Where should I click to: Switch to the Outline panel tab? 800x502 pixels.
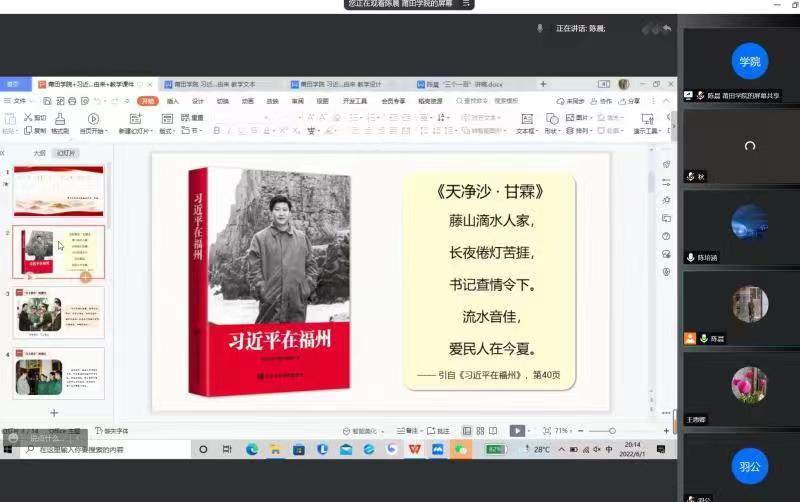(x=39, y=153)
